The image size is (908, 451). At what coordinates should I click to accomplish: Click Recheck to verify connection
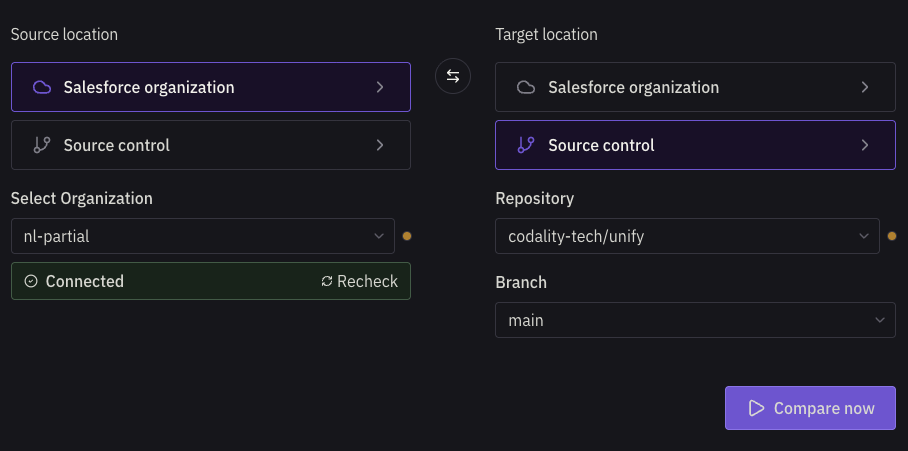(x=360, y=281)
